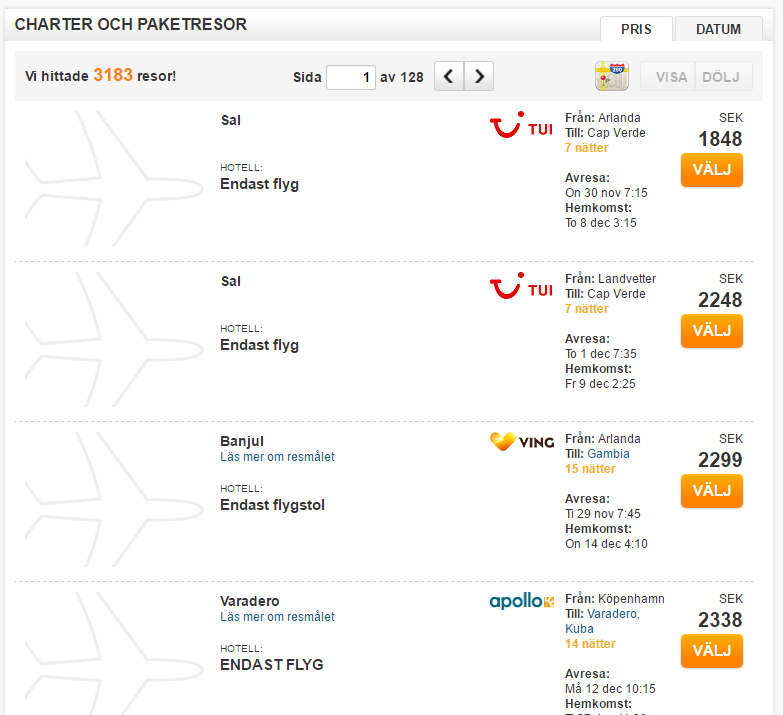Choose the 2338 SEK Varadero trip VÄLJ button
783x715 pixels.
[x=712, y=651]
